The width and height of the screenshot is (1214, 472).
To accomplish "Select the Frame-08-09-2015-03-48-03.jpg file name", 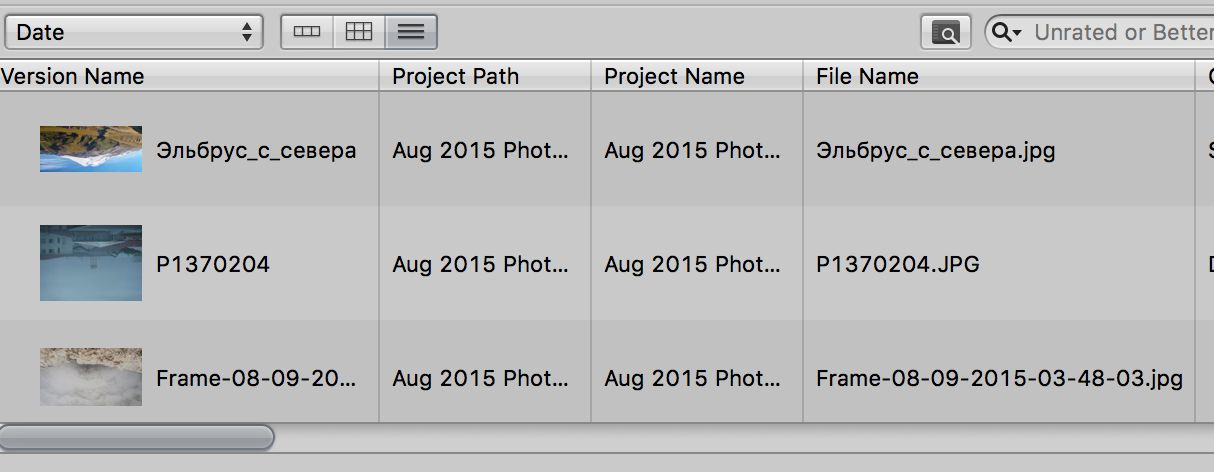I will click(999, 378).
